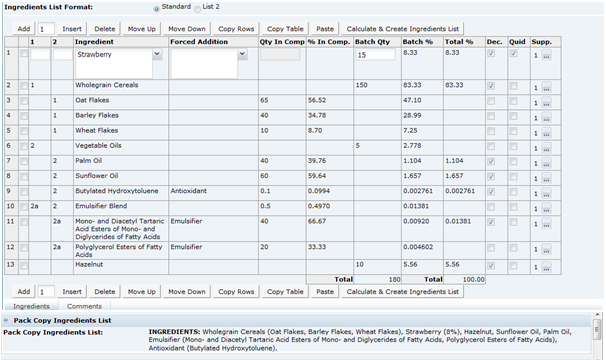Click the Qty In Comp field for Strawberry
This screenshot has height=360, width=606.
pyautogui.click(x=280, y=54)
